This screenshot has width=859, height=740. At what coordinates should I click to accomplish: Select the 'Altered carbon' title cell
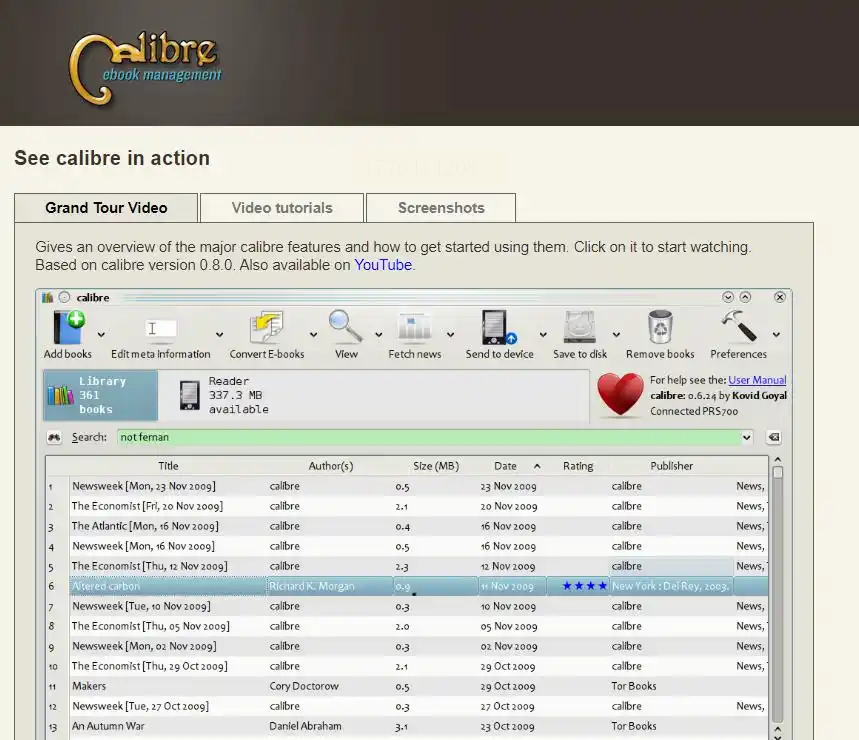[x=168, y=586]
